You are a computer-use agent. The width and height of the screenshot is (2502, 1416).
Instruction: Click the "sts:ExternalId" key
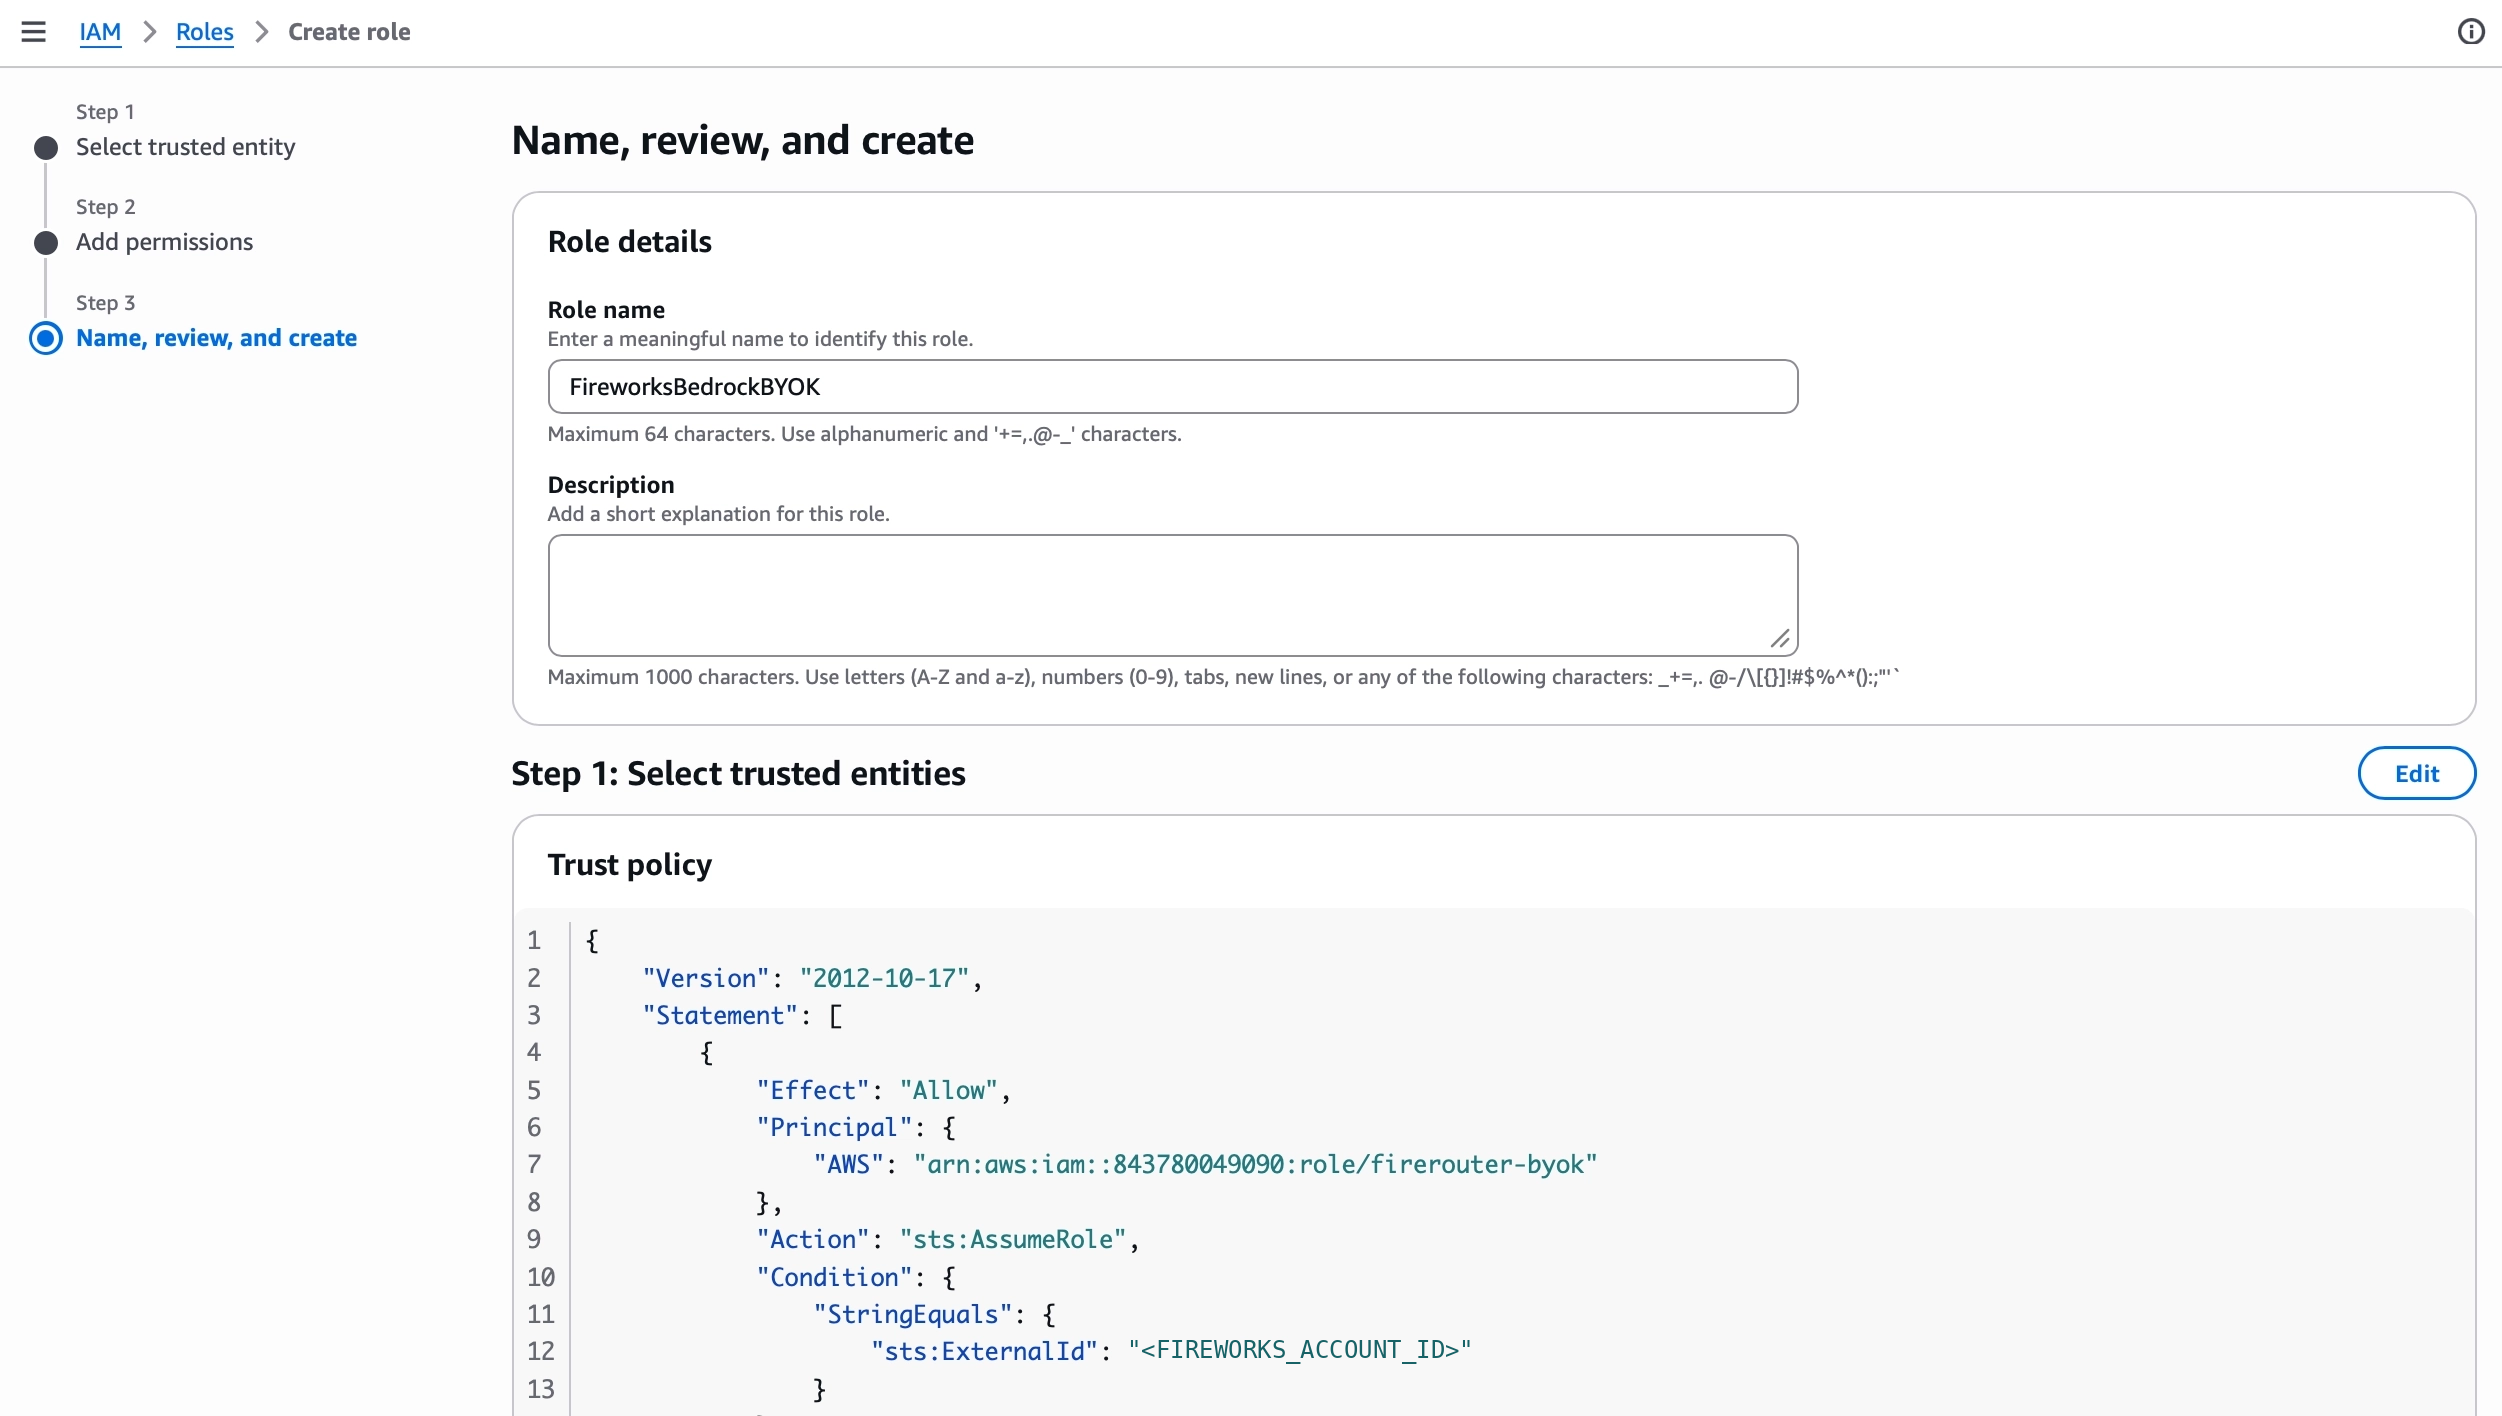pos(984,1351)
